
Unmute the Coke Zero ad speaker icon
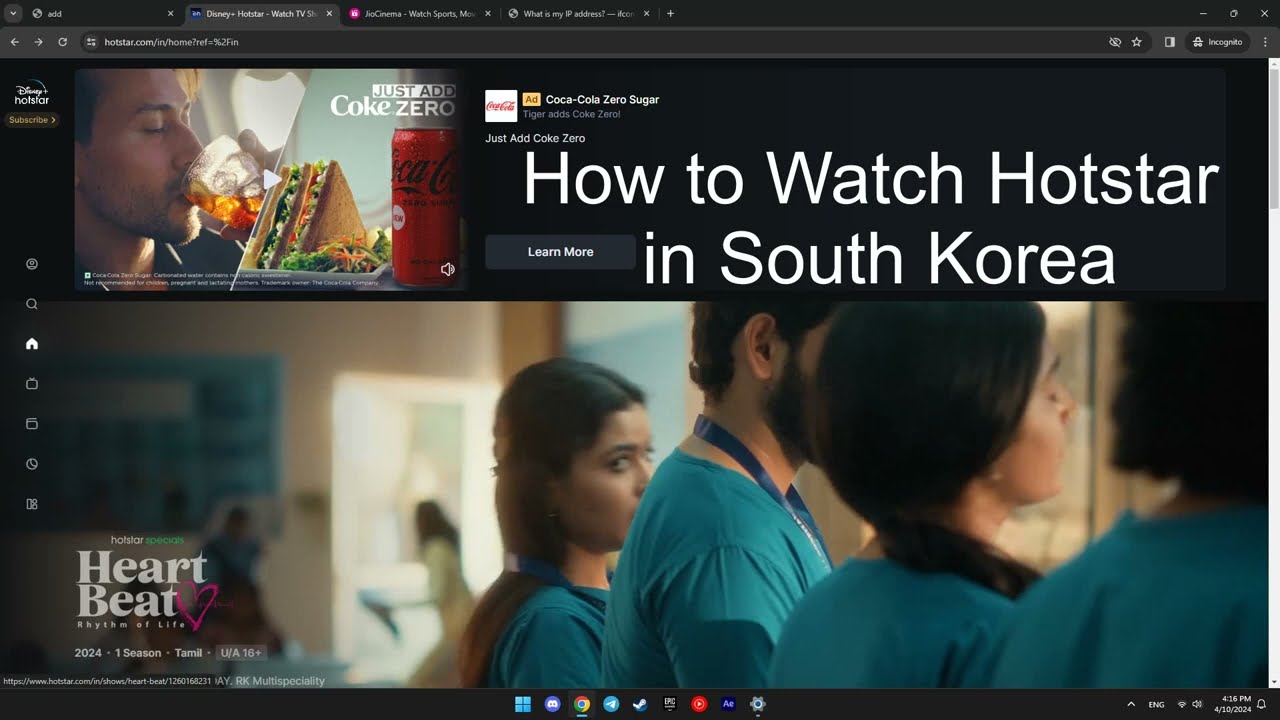pyautogui.click(x=448, y=269)
